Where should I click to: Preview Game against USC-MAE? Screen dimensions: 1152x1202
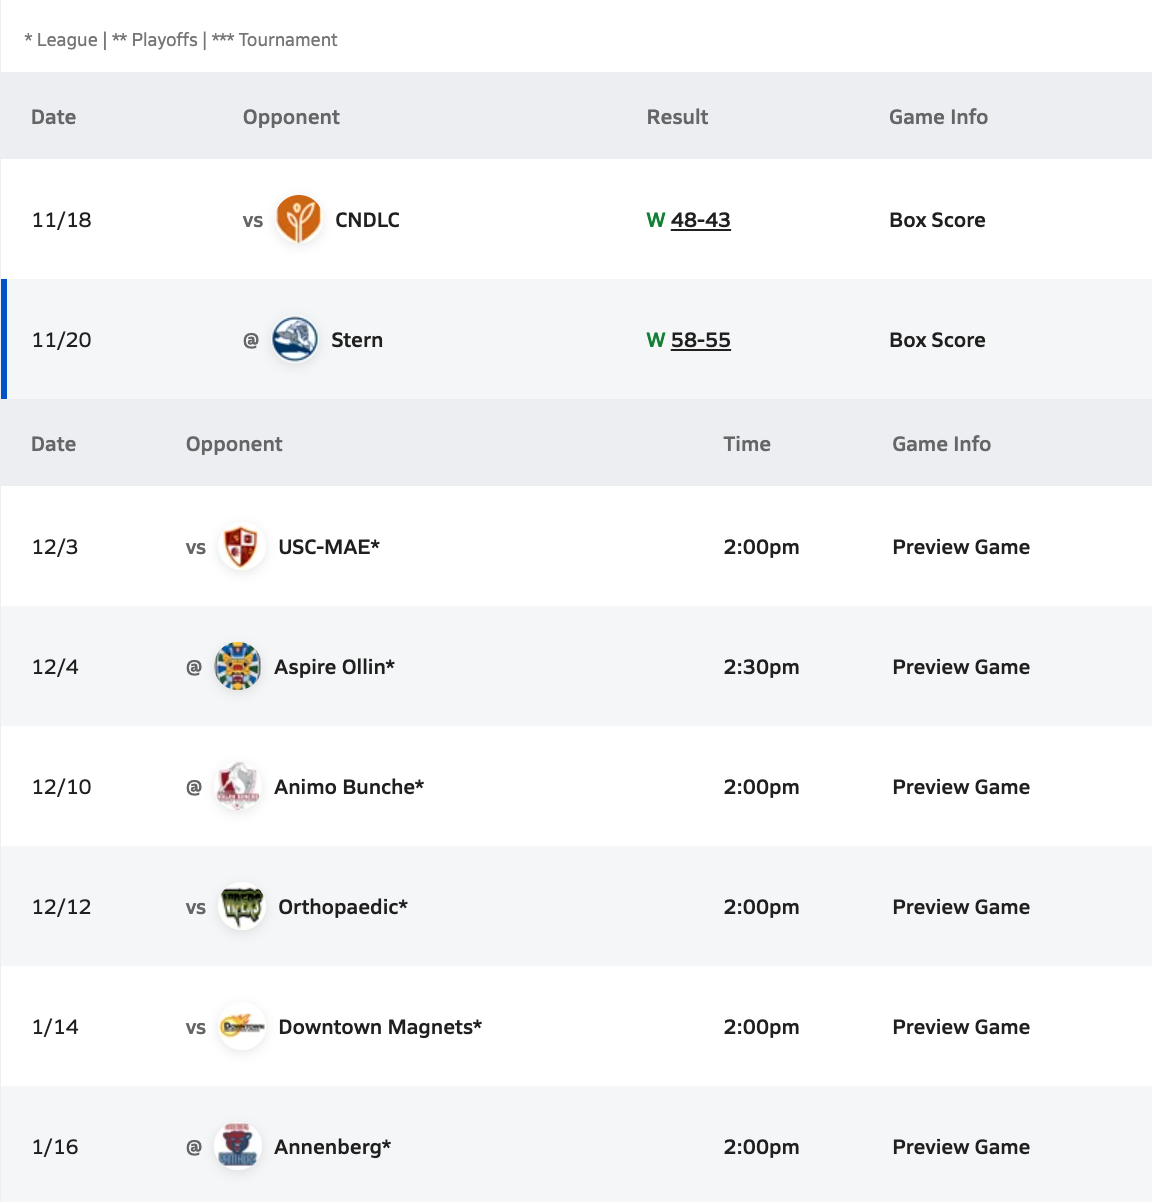click(x=960, y=547)
